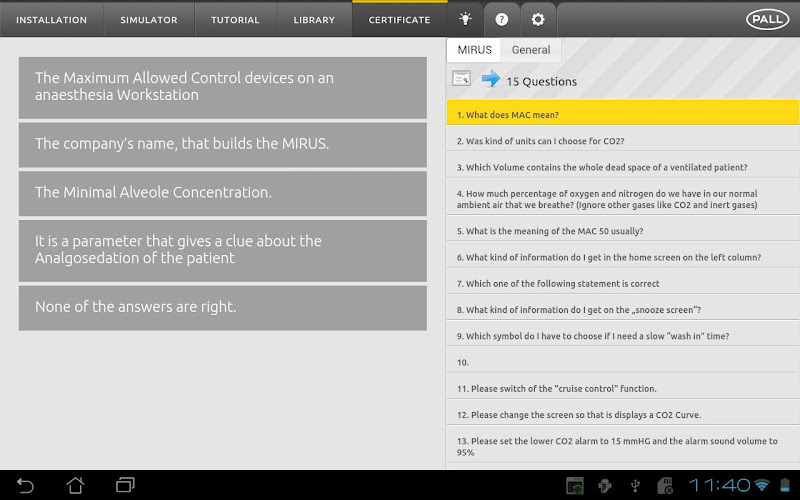Select the MIRUS tab
The height and width of the screenshot is (500, 800).
pos(474,50)
